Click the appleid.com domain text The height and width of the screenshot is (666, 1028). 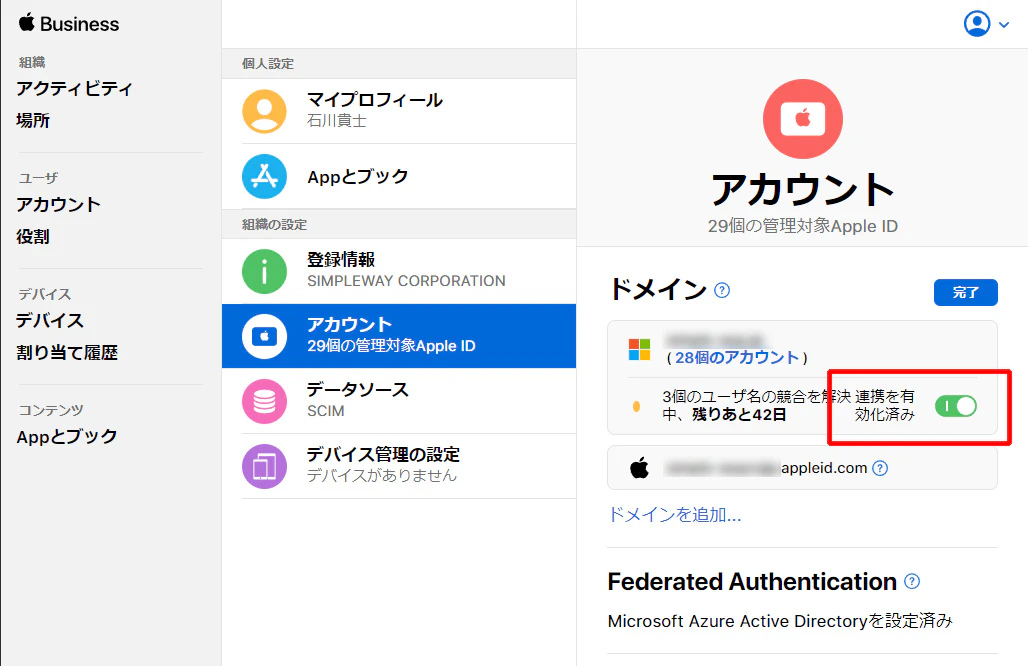[824, 468]
